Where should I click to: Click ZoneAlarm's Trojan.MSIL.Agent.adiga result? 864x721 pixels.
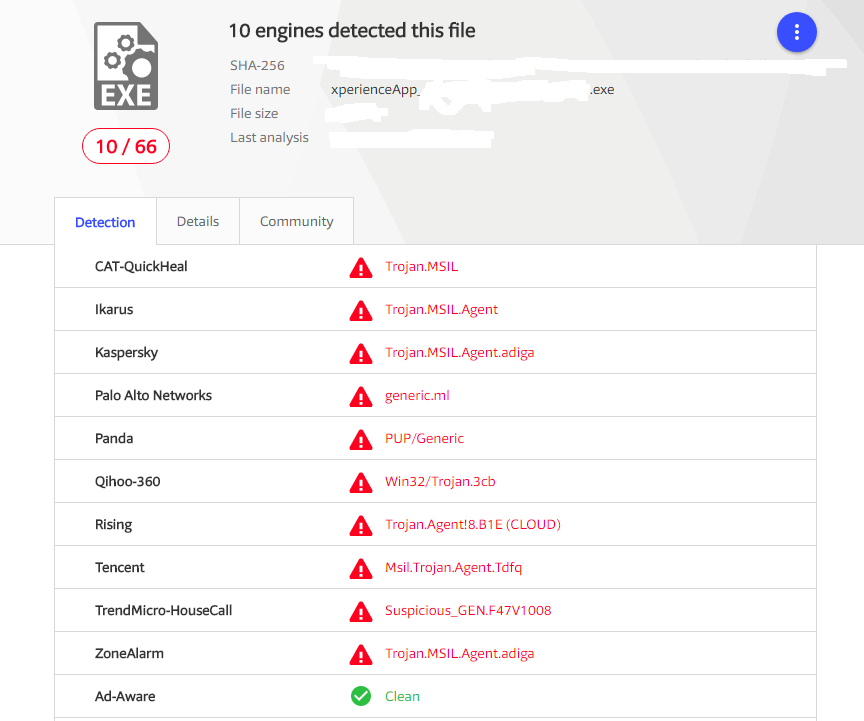click(460, 653)
